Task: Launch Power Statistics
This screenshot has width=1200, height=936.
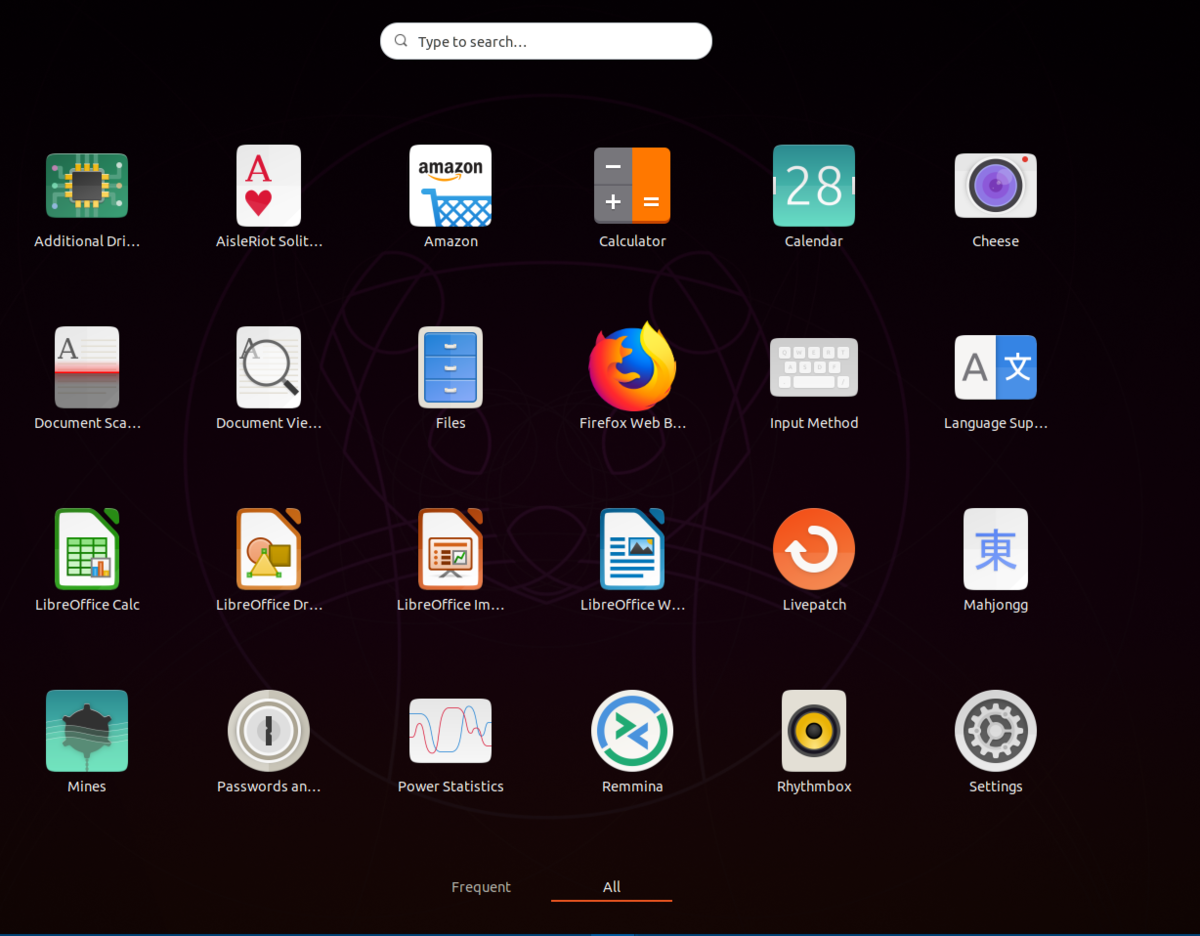Action: (x=451, y=731)
